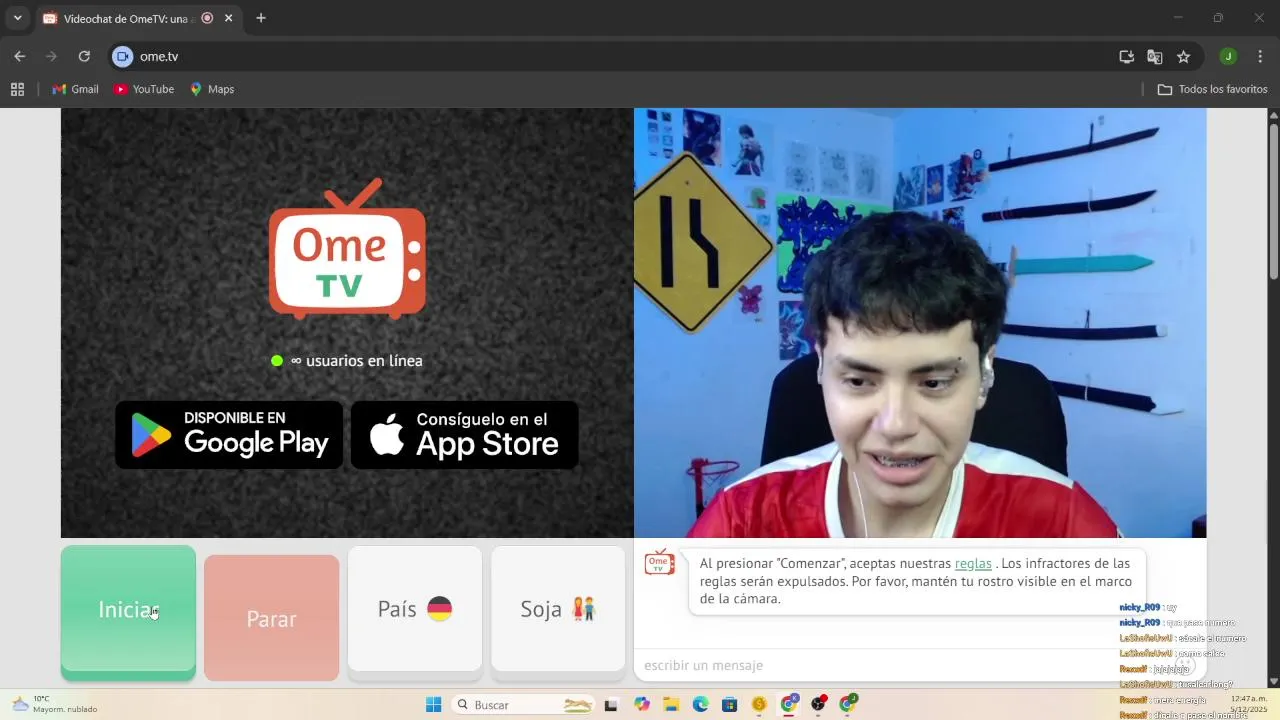
Task: Open the Google Translate page icon
Action: (x=1155, y=56)
